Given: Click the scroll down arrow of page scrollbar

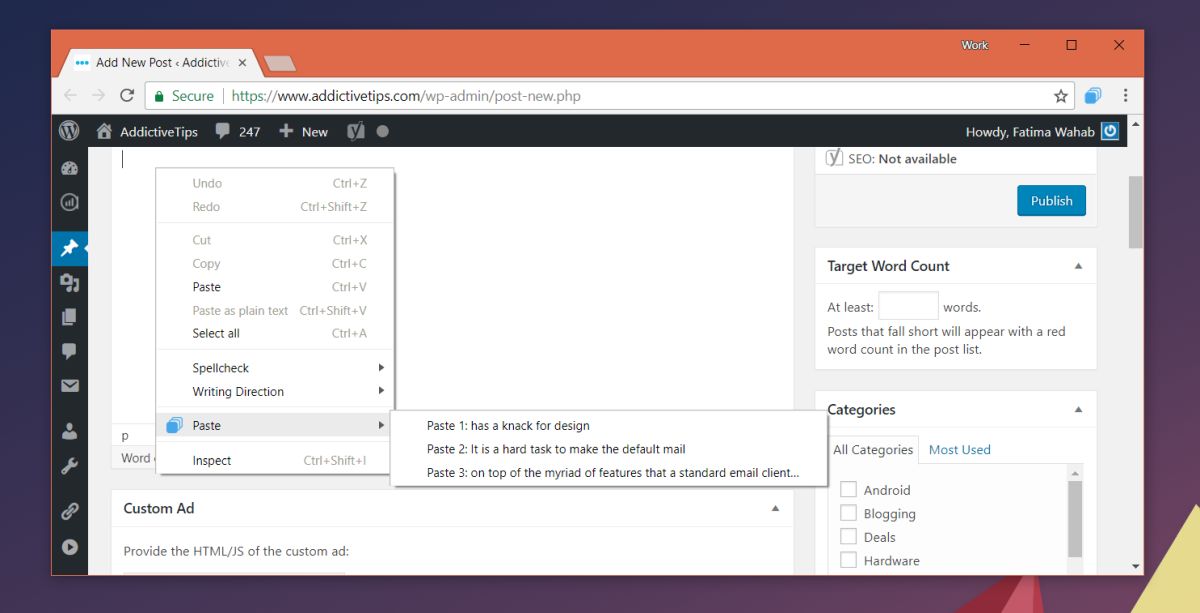Looking at the screenshot, I should tap(1135, 566).
